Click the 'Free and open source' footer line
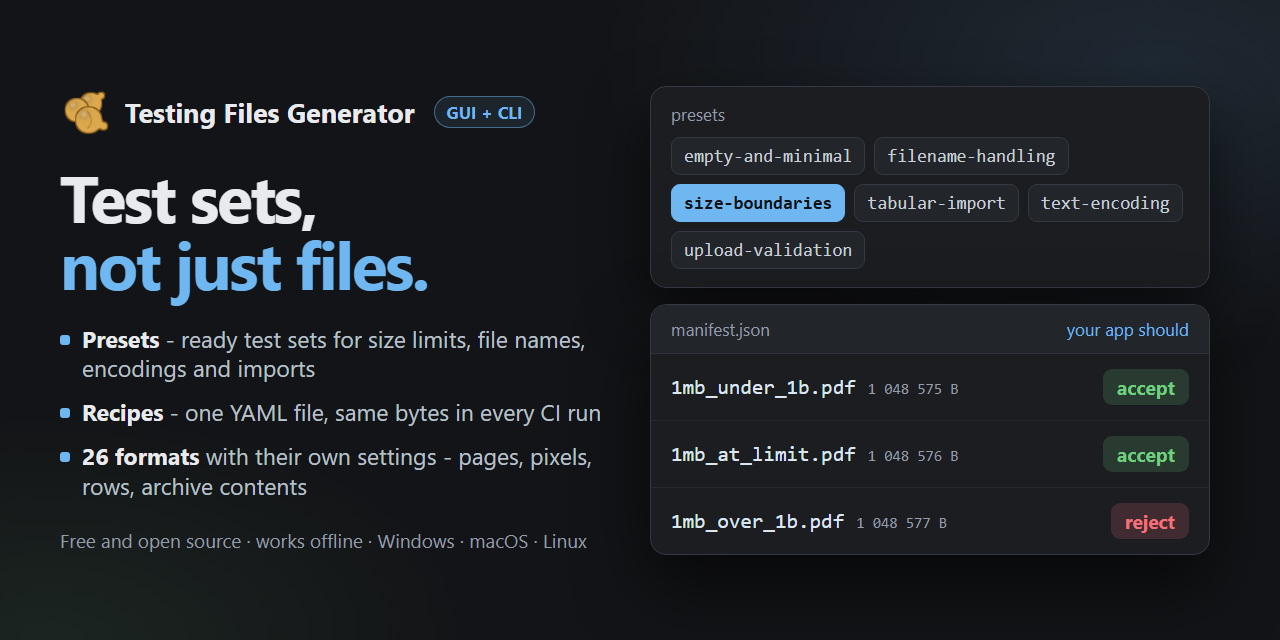Viewport: 1280px width, 640px height. (323, 542)
